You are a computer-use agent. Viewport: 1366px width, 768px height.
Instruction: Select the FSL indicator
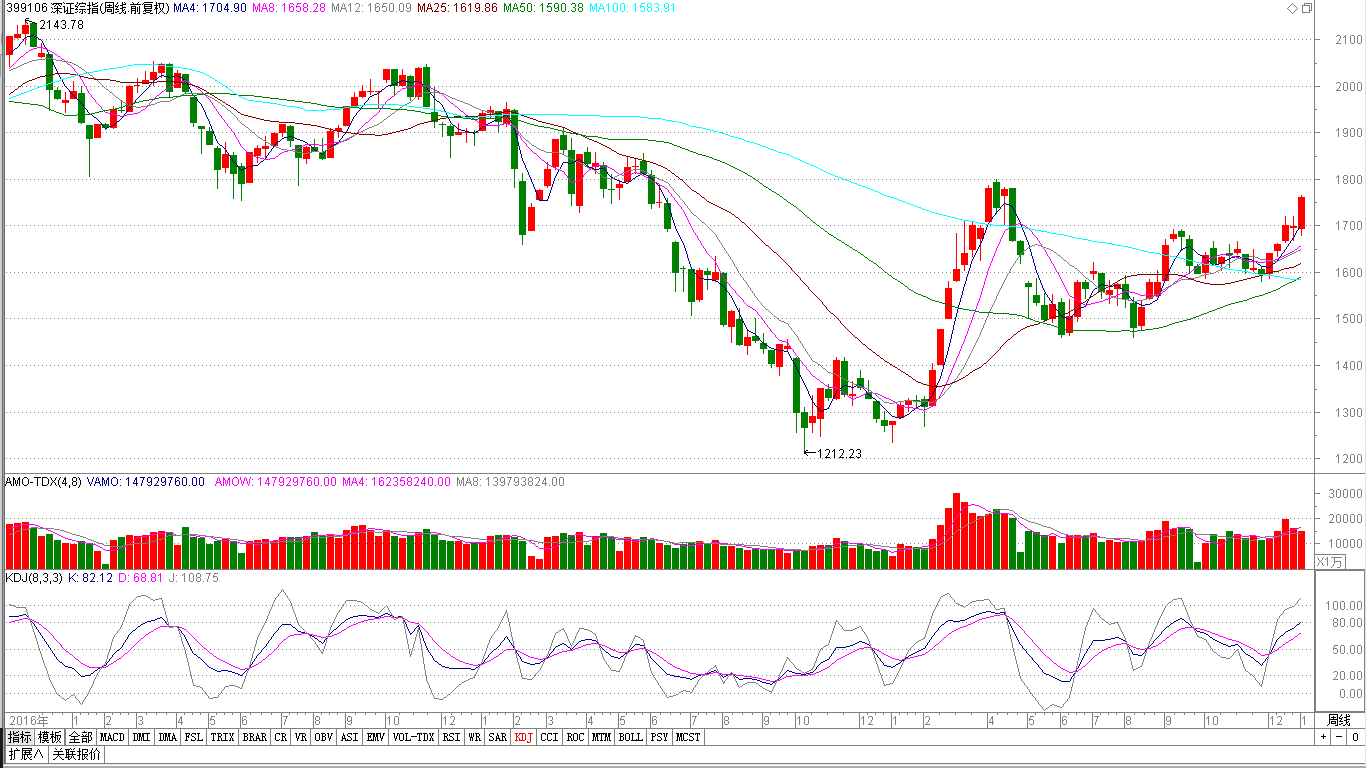point(194,737)
